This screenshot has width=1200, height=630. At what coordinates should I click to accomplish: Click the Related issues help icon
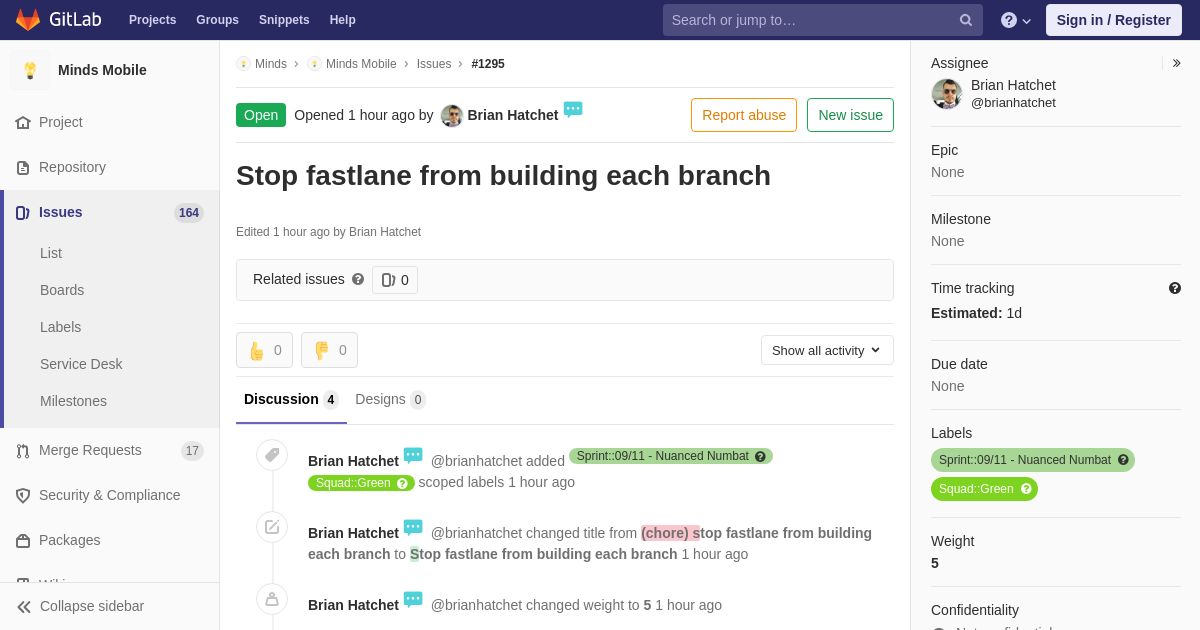coord(358,279)
